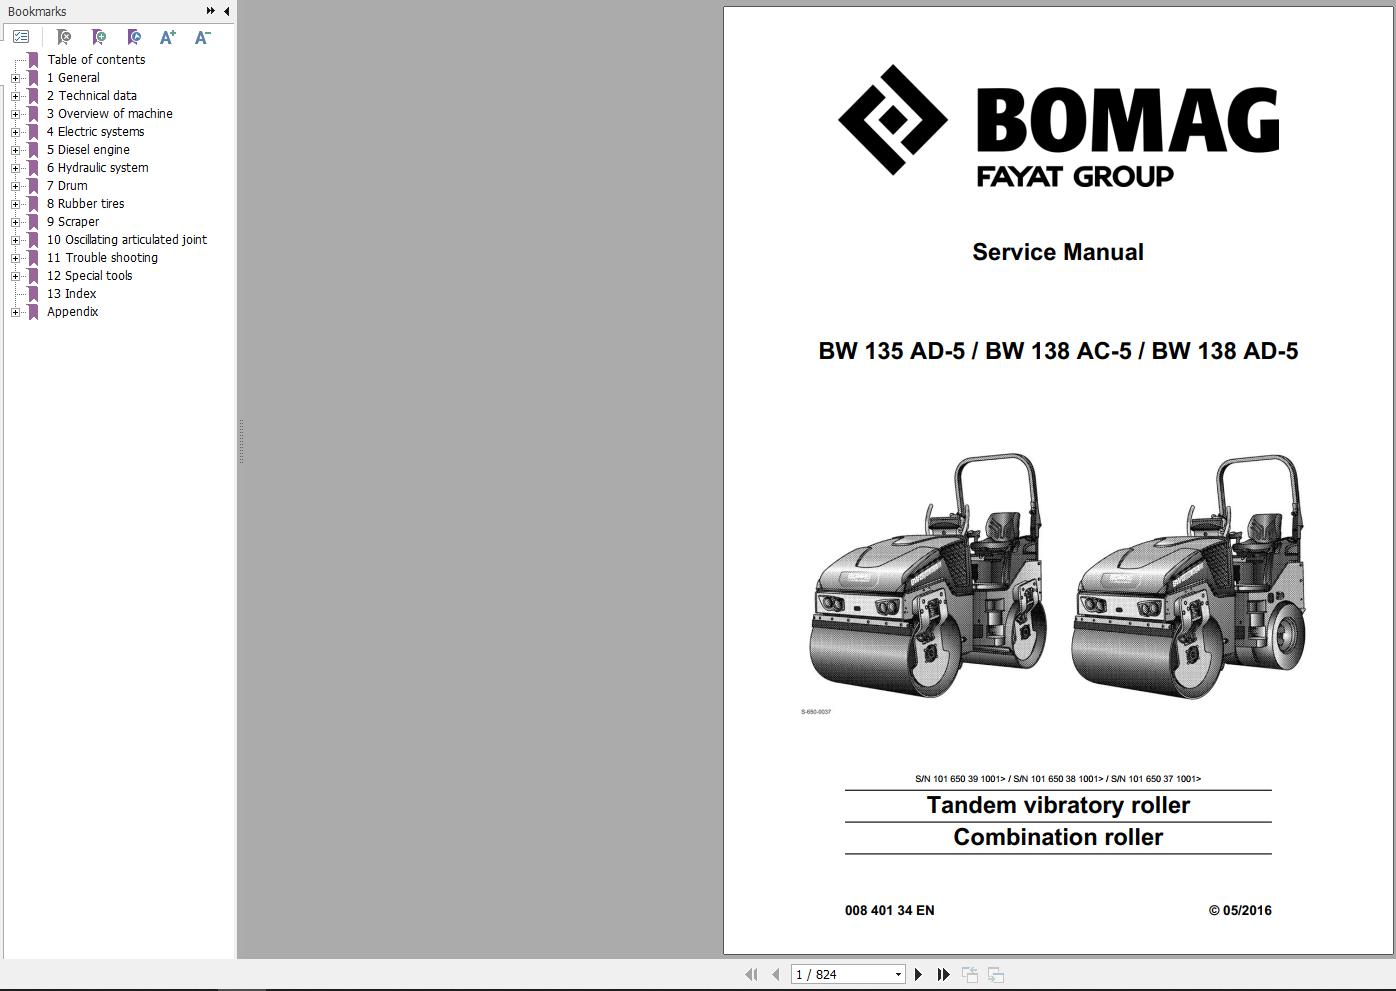Screen dimensions: 1396x991
Task: Click the left roller illustration
Action: coord(928,575)
